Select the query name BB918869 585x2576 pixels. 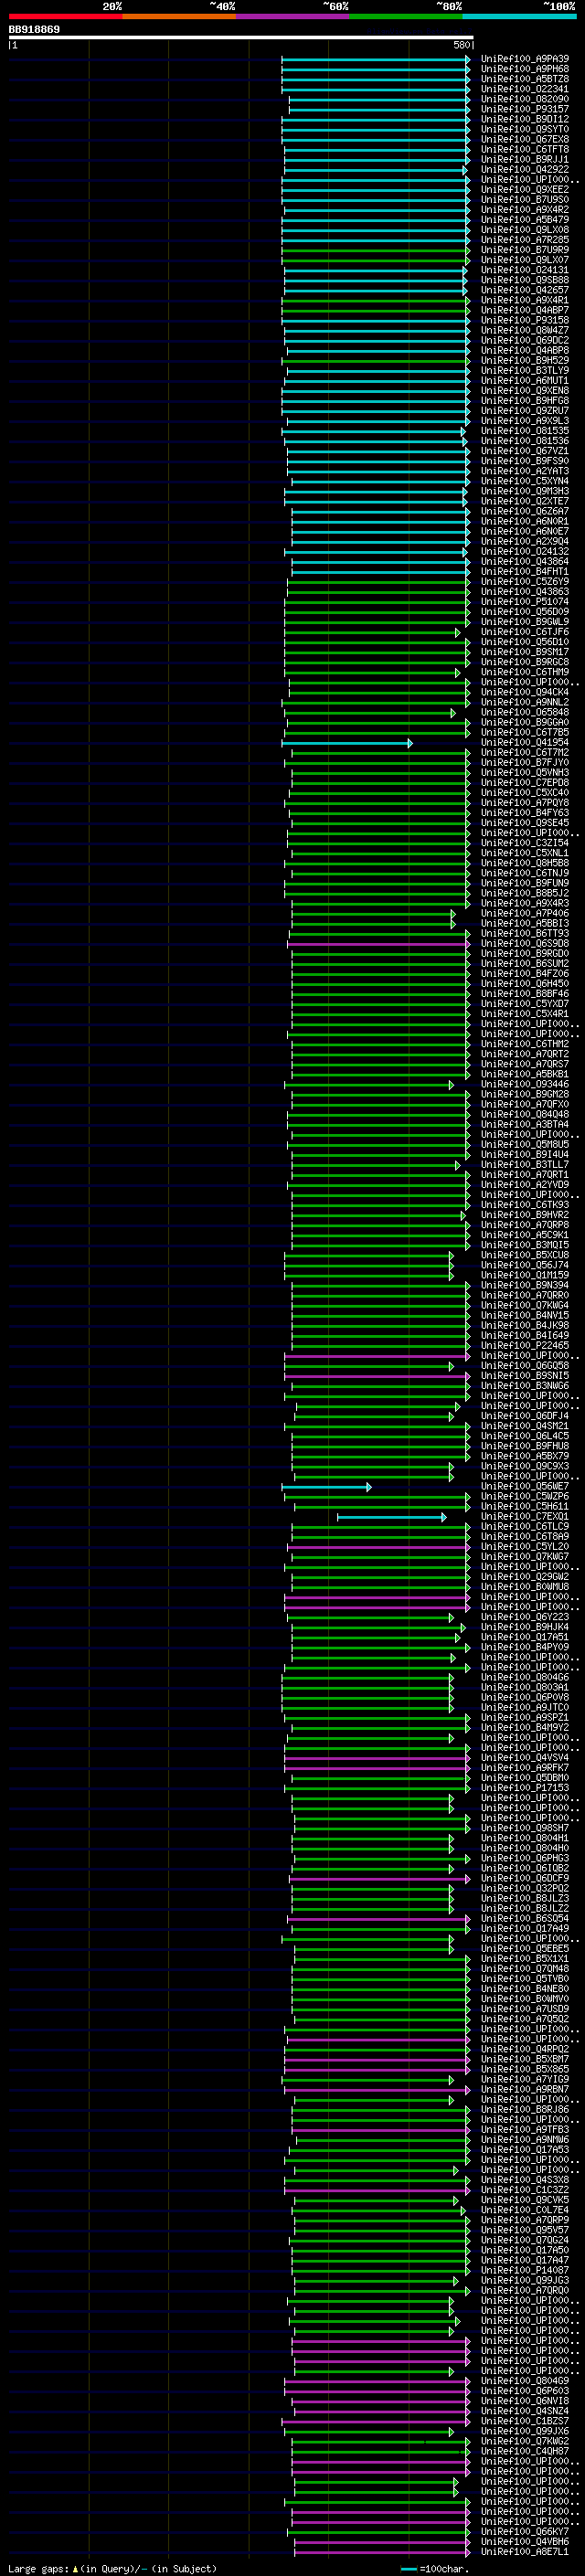pos(34,30)
